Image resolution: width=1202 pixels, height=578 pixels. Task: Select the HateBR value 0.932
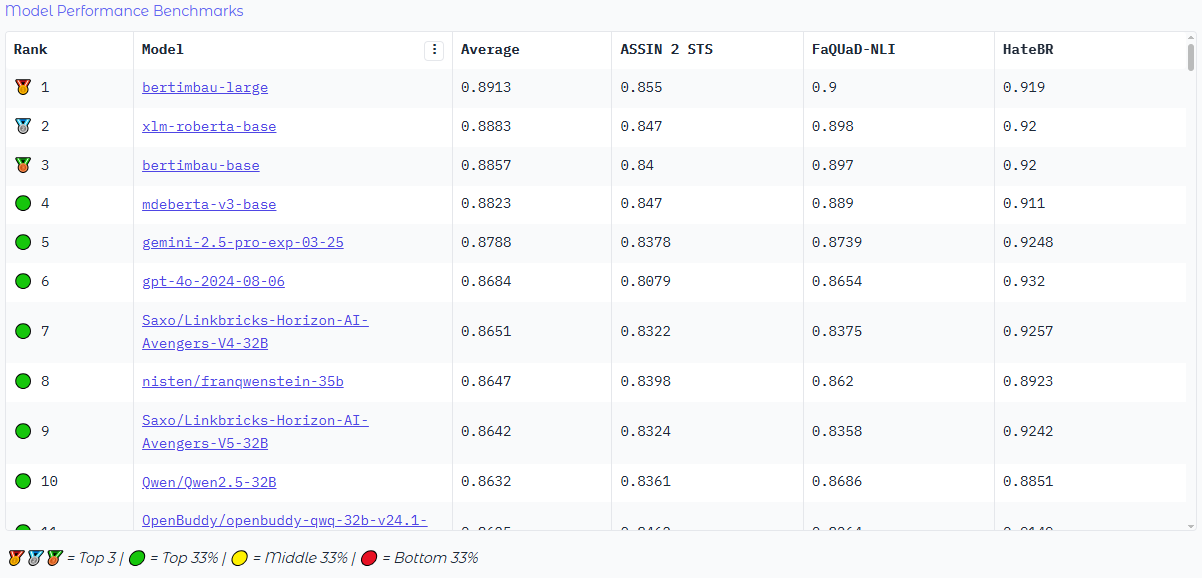point(1024,281)
